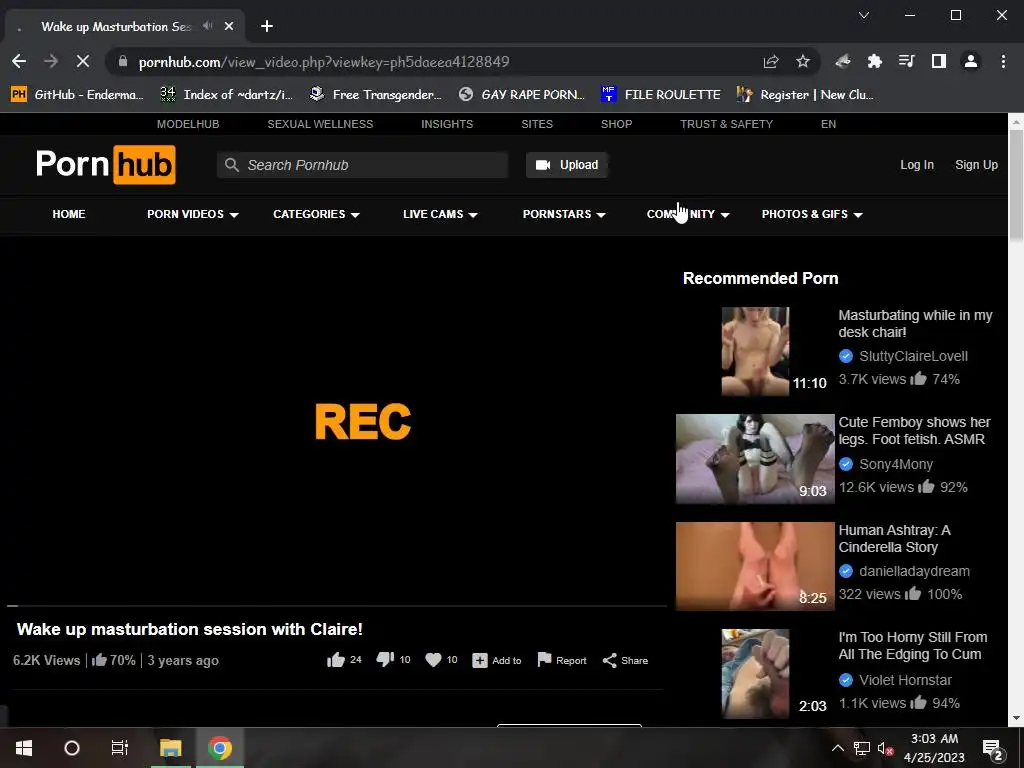Click the video player area showing REC
1024x768 pixels.
336,421
